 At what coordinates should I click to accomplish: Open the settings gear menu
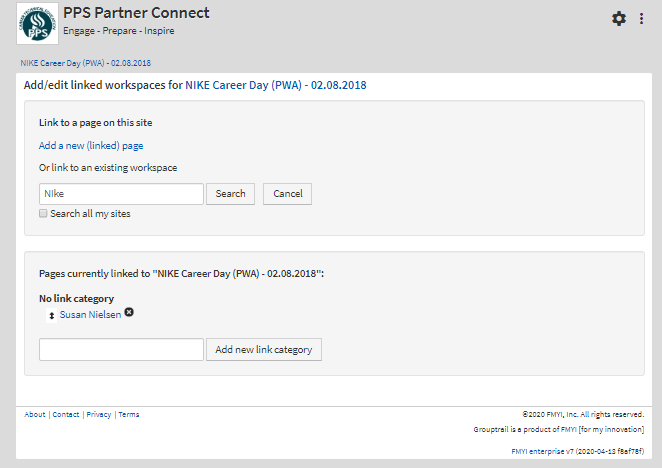pos(619,19)
